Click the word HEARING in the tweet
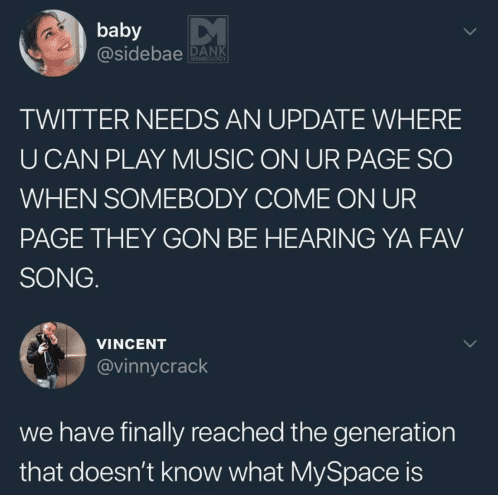498x495 pixels. point(319,239)
